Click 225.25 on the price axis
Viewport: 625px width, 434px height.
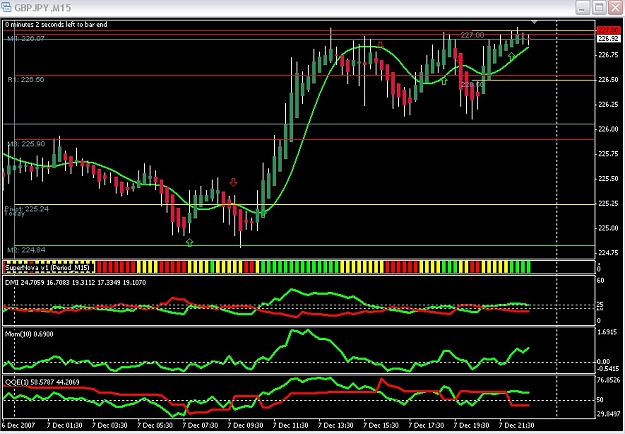coord(608,204)
